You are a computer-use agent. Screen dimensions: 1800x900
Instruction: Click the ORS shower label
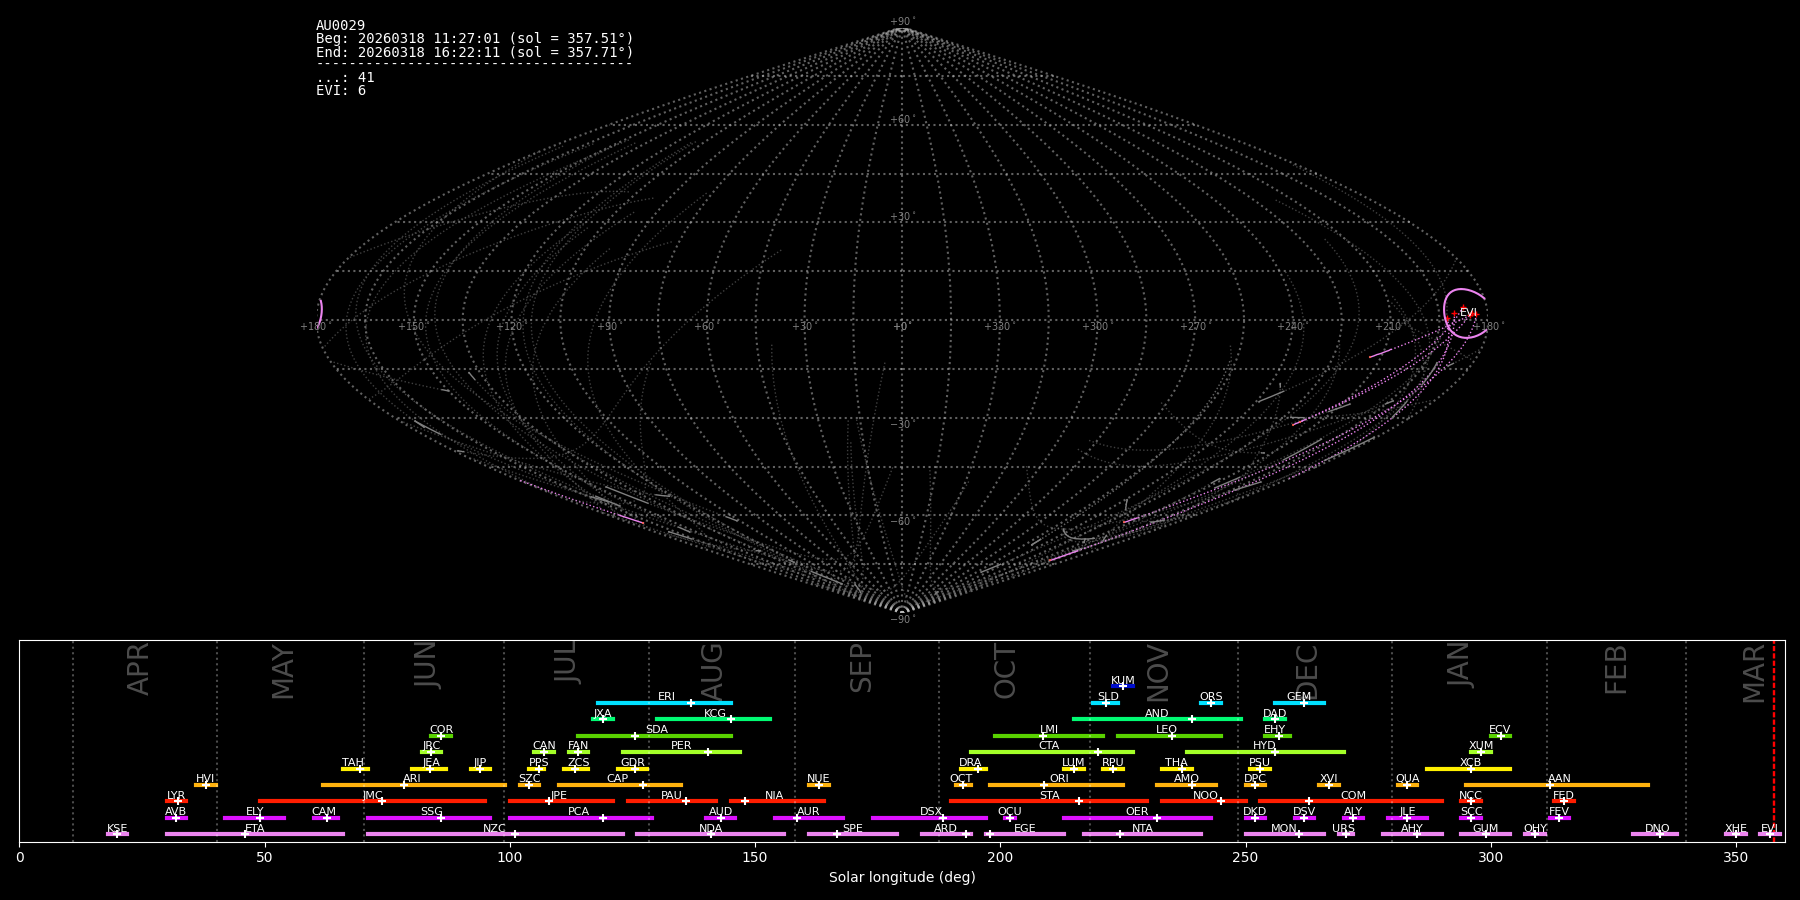1211,696
